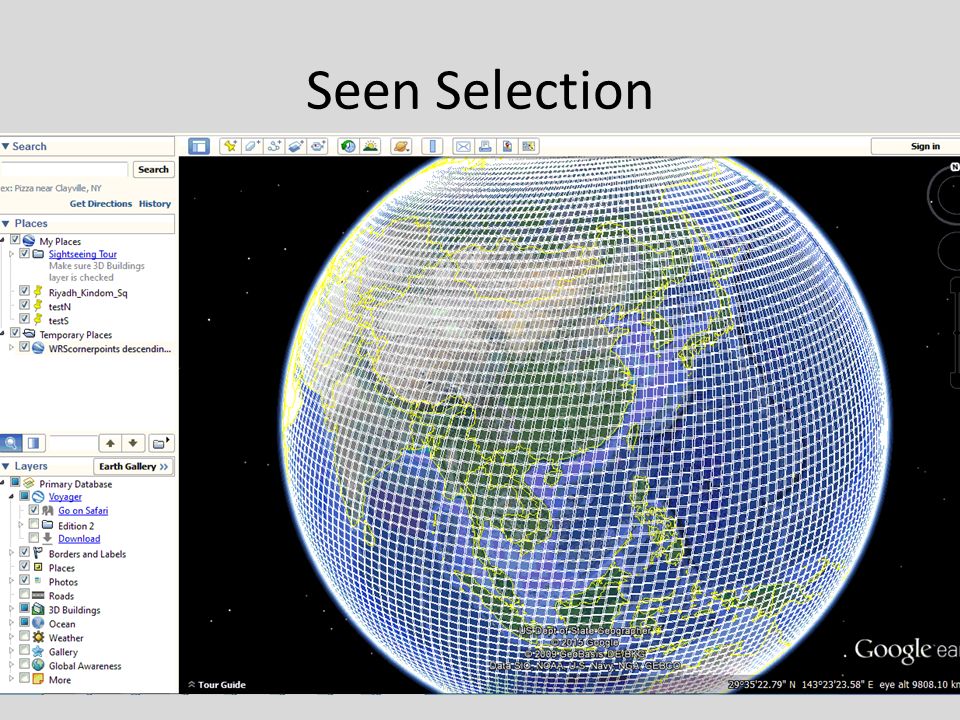Click the search magnifier icon in Places panel
The width and height of the screenshot is (960, 720).
click(10, 443)
